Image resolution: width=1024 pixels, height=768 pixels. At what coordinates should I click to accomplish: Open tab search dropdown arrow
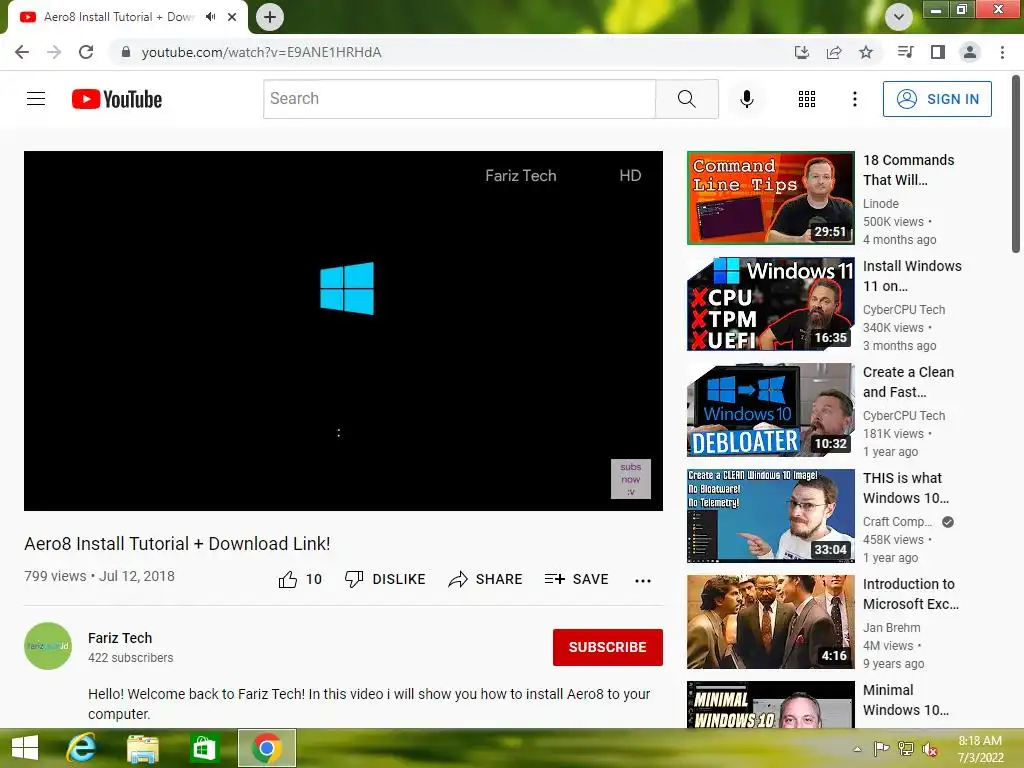898,17
